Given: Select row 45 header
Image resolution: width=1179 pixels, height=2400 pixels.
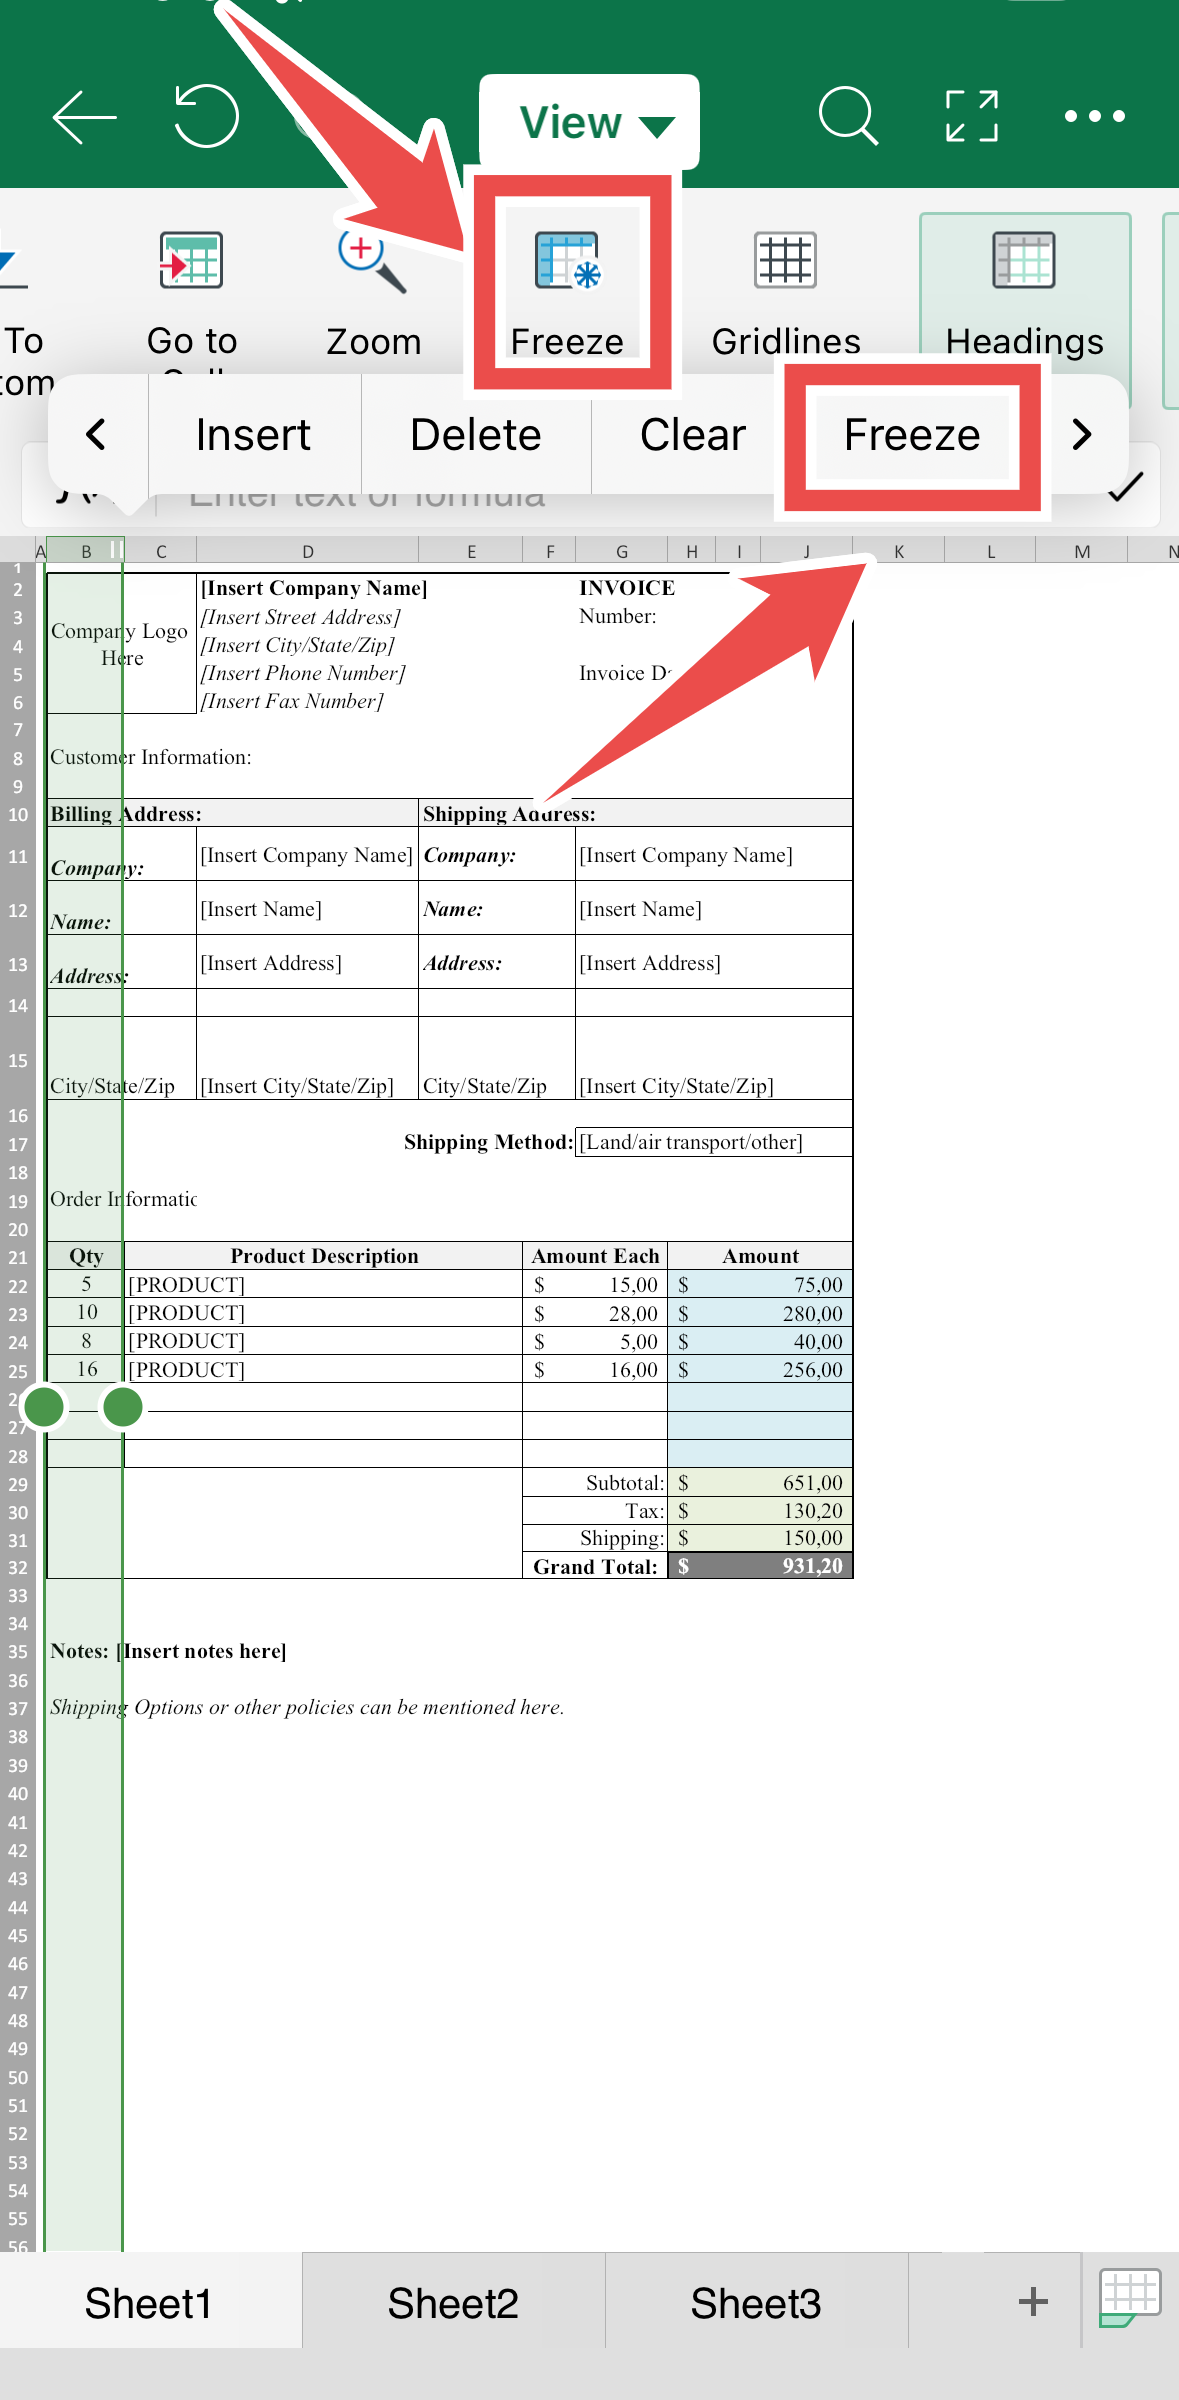Looking at the screenshot, I should pos(18,1935).
